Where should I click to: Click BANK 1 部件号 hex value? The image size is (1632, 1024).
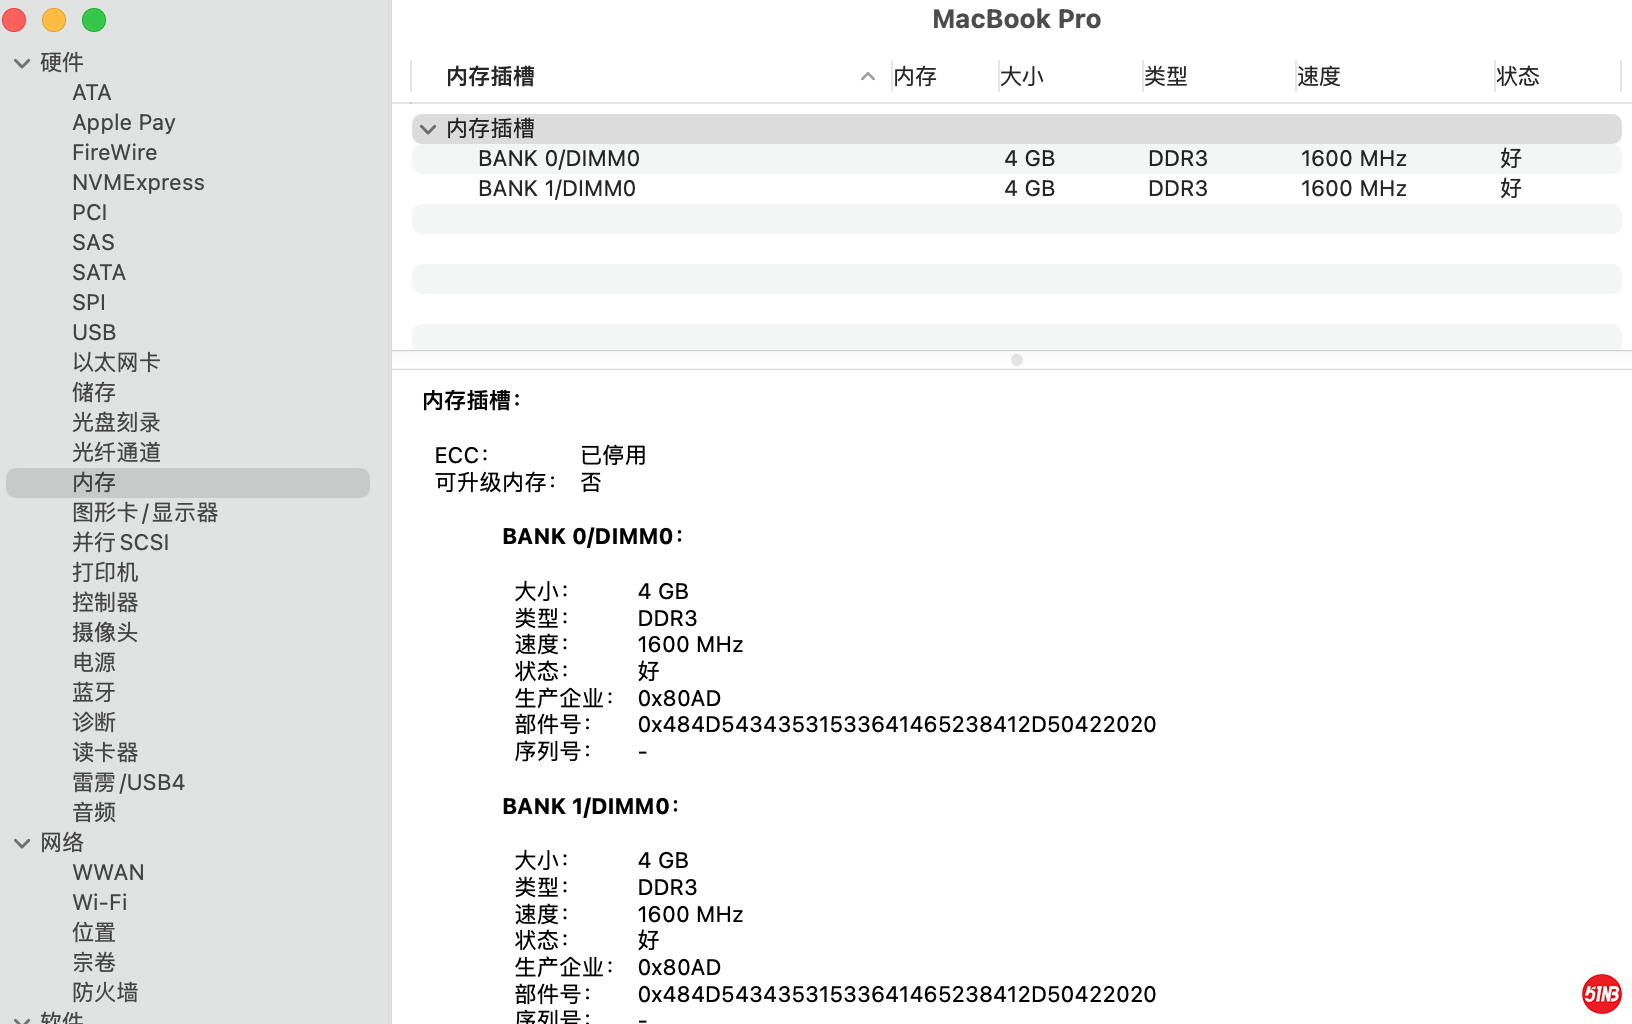coord(897,995)
